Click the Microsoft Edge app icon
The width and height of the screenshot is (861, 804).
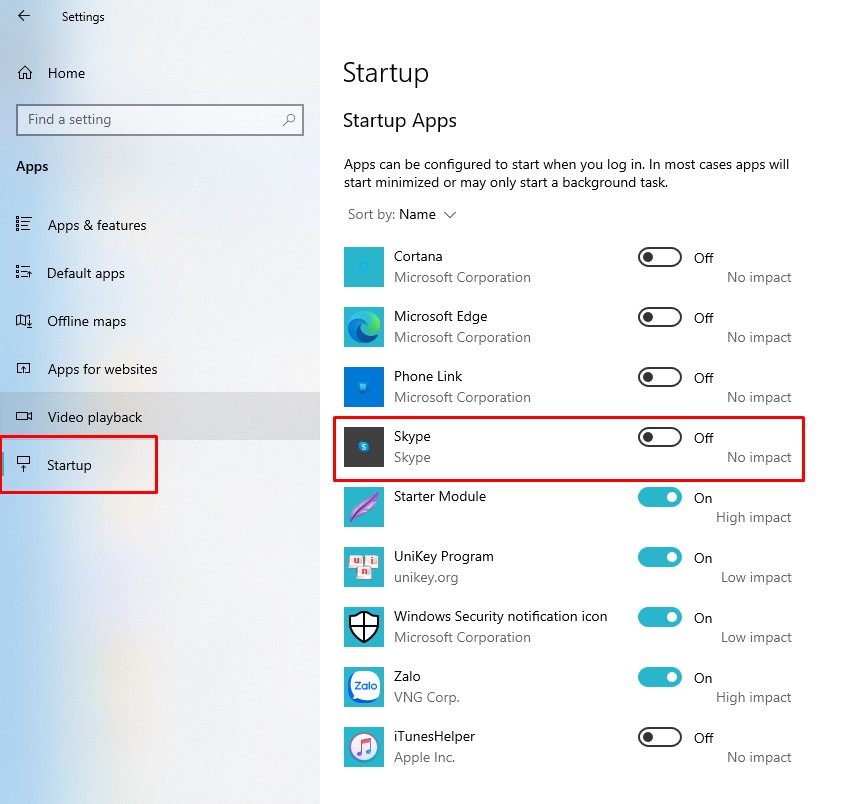[363, 327]
